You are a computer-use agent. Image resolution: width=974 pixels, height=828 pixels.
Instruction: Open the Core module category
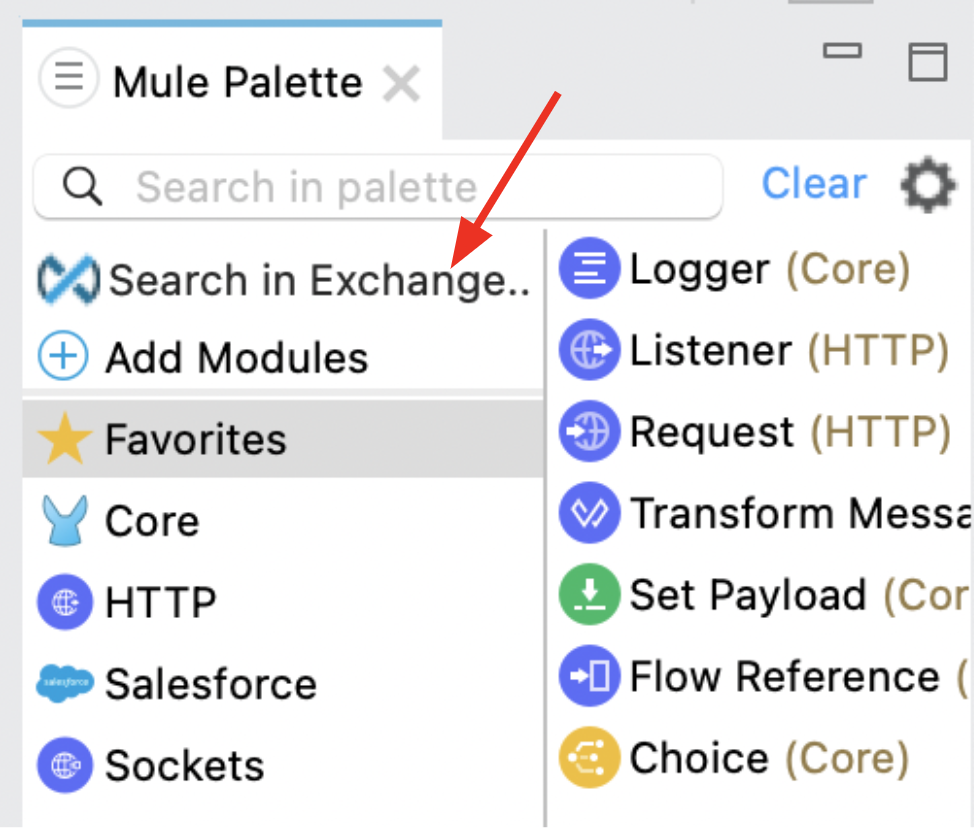[x=152, y=521]
